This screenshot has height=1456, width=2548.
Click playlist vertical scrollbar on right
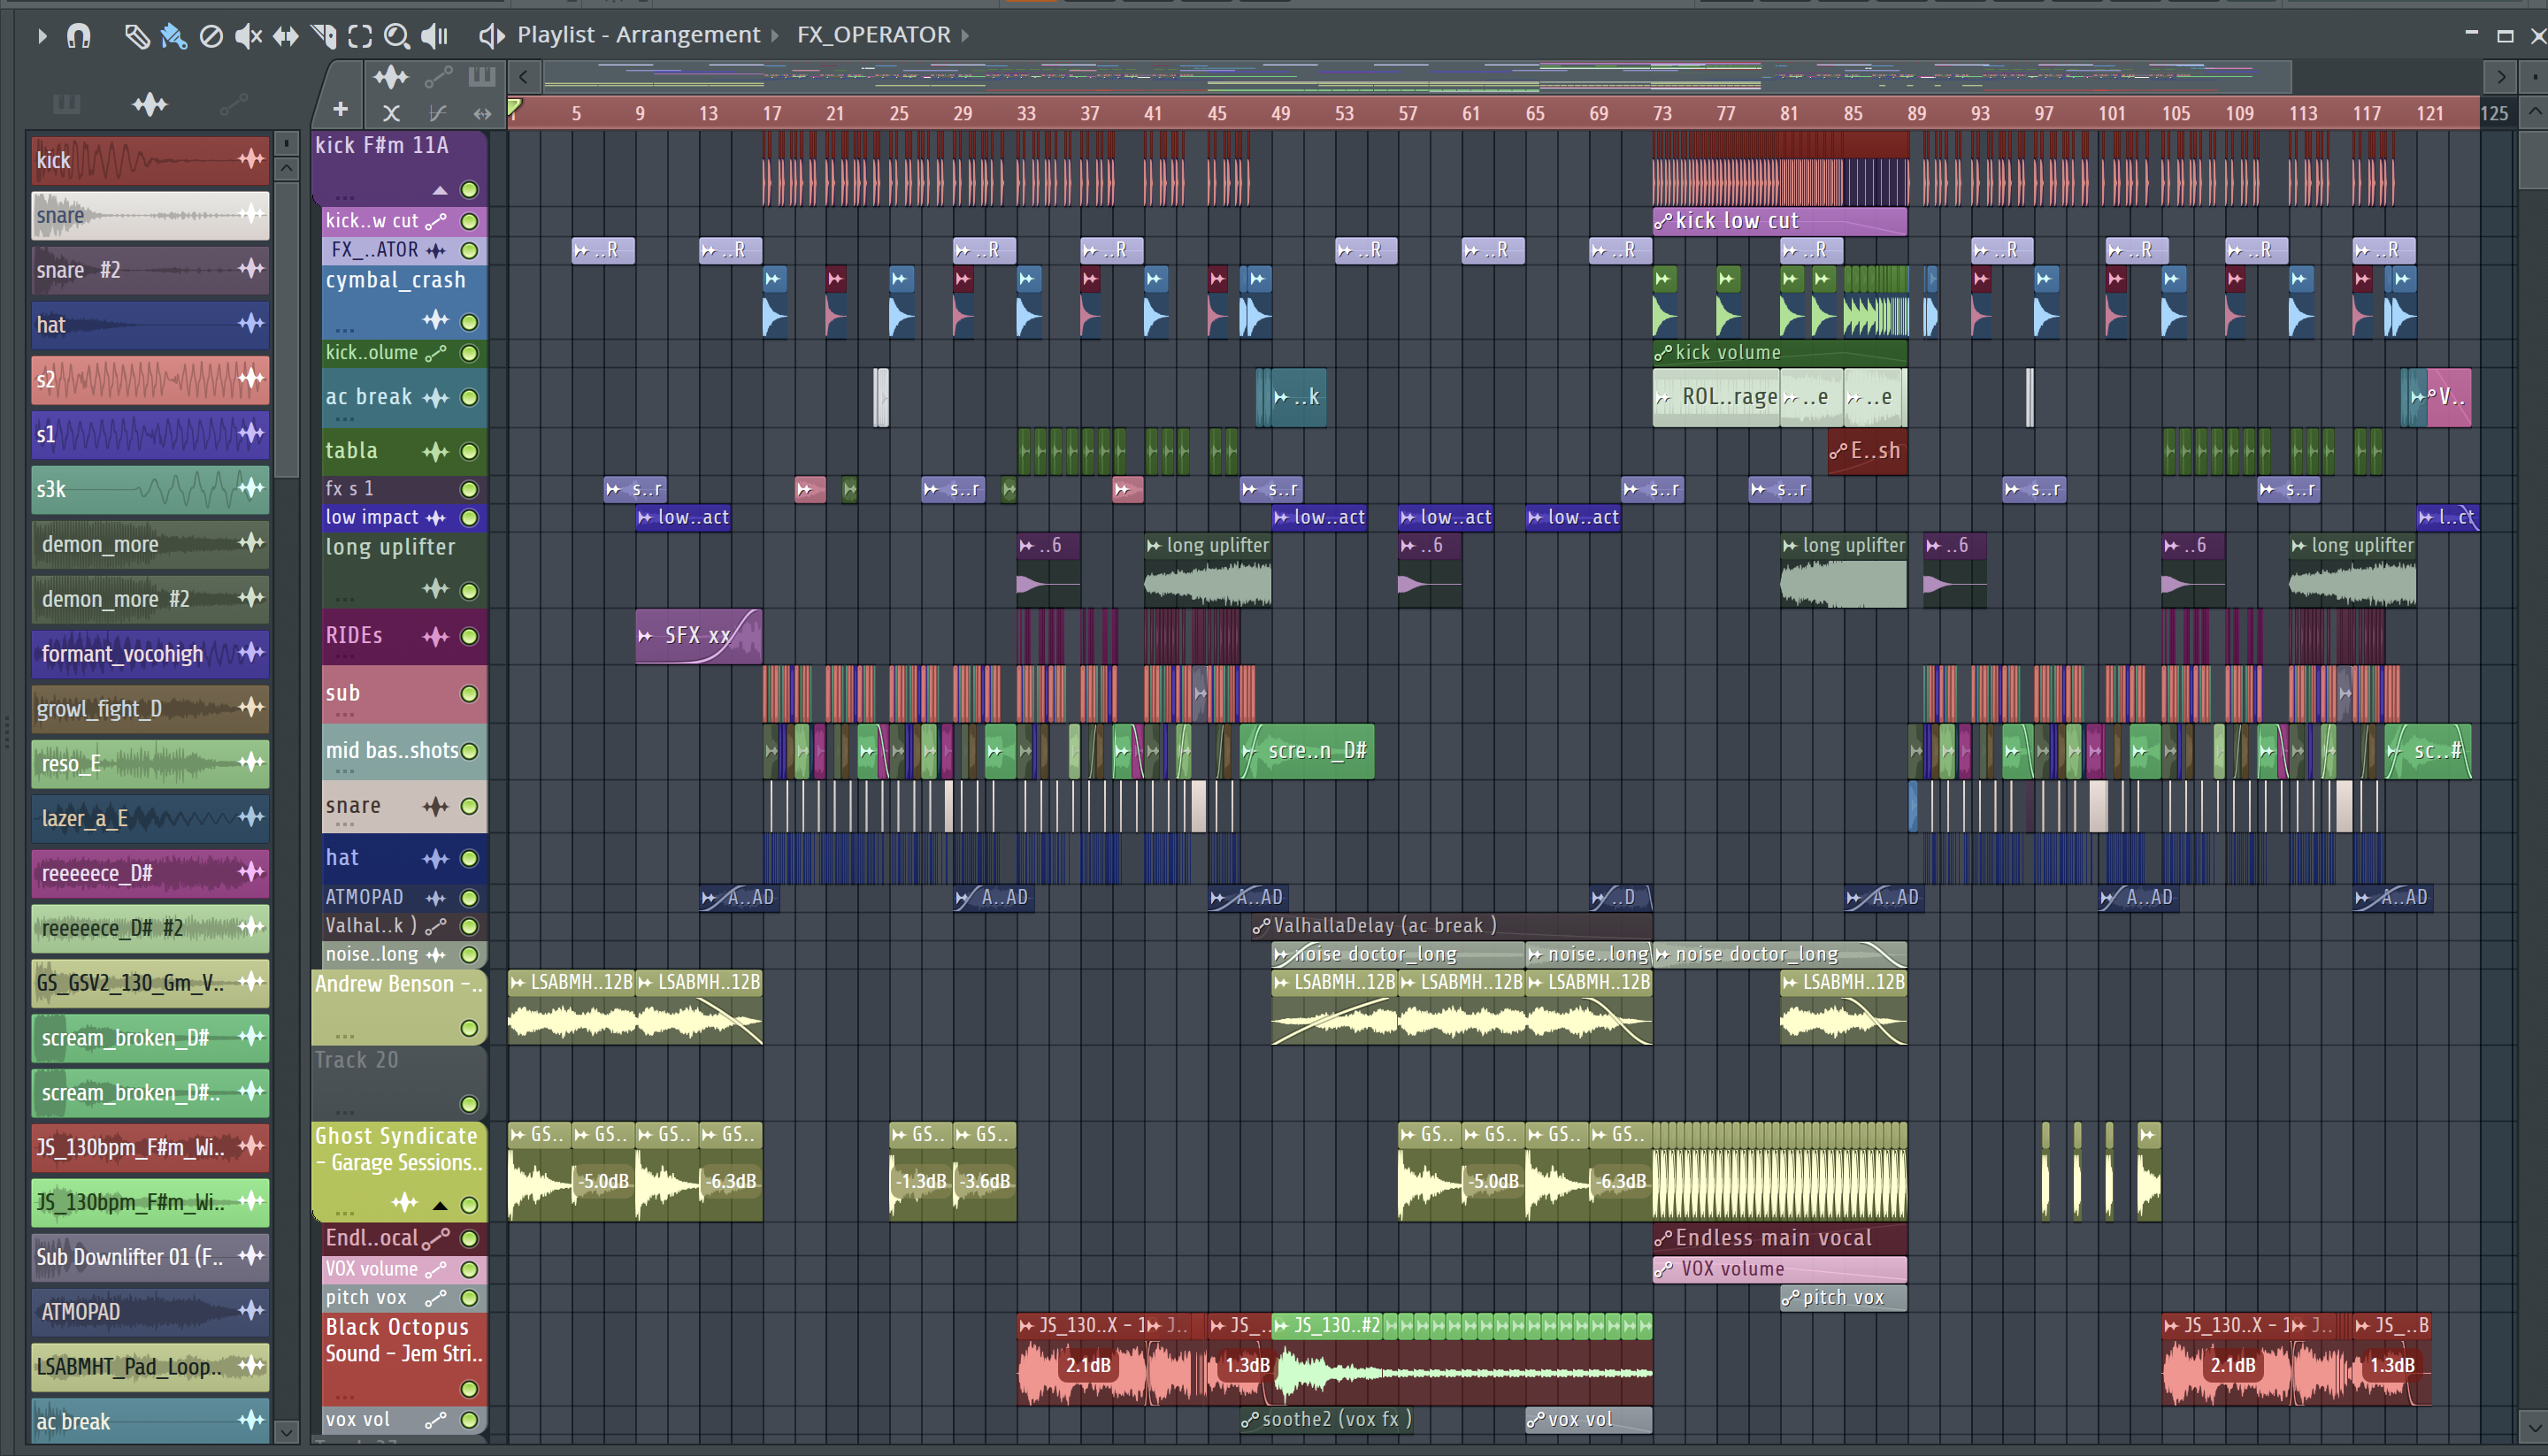[x=2533, y=160]
